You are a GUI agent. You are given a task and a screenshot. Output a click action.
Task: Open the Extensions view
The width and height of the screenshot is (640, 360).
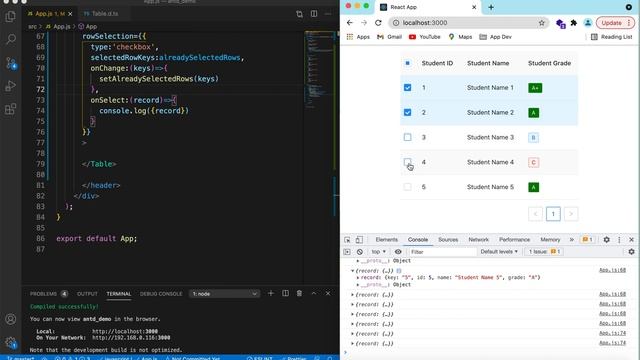click(x=11, y=109)
